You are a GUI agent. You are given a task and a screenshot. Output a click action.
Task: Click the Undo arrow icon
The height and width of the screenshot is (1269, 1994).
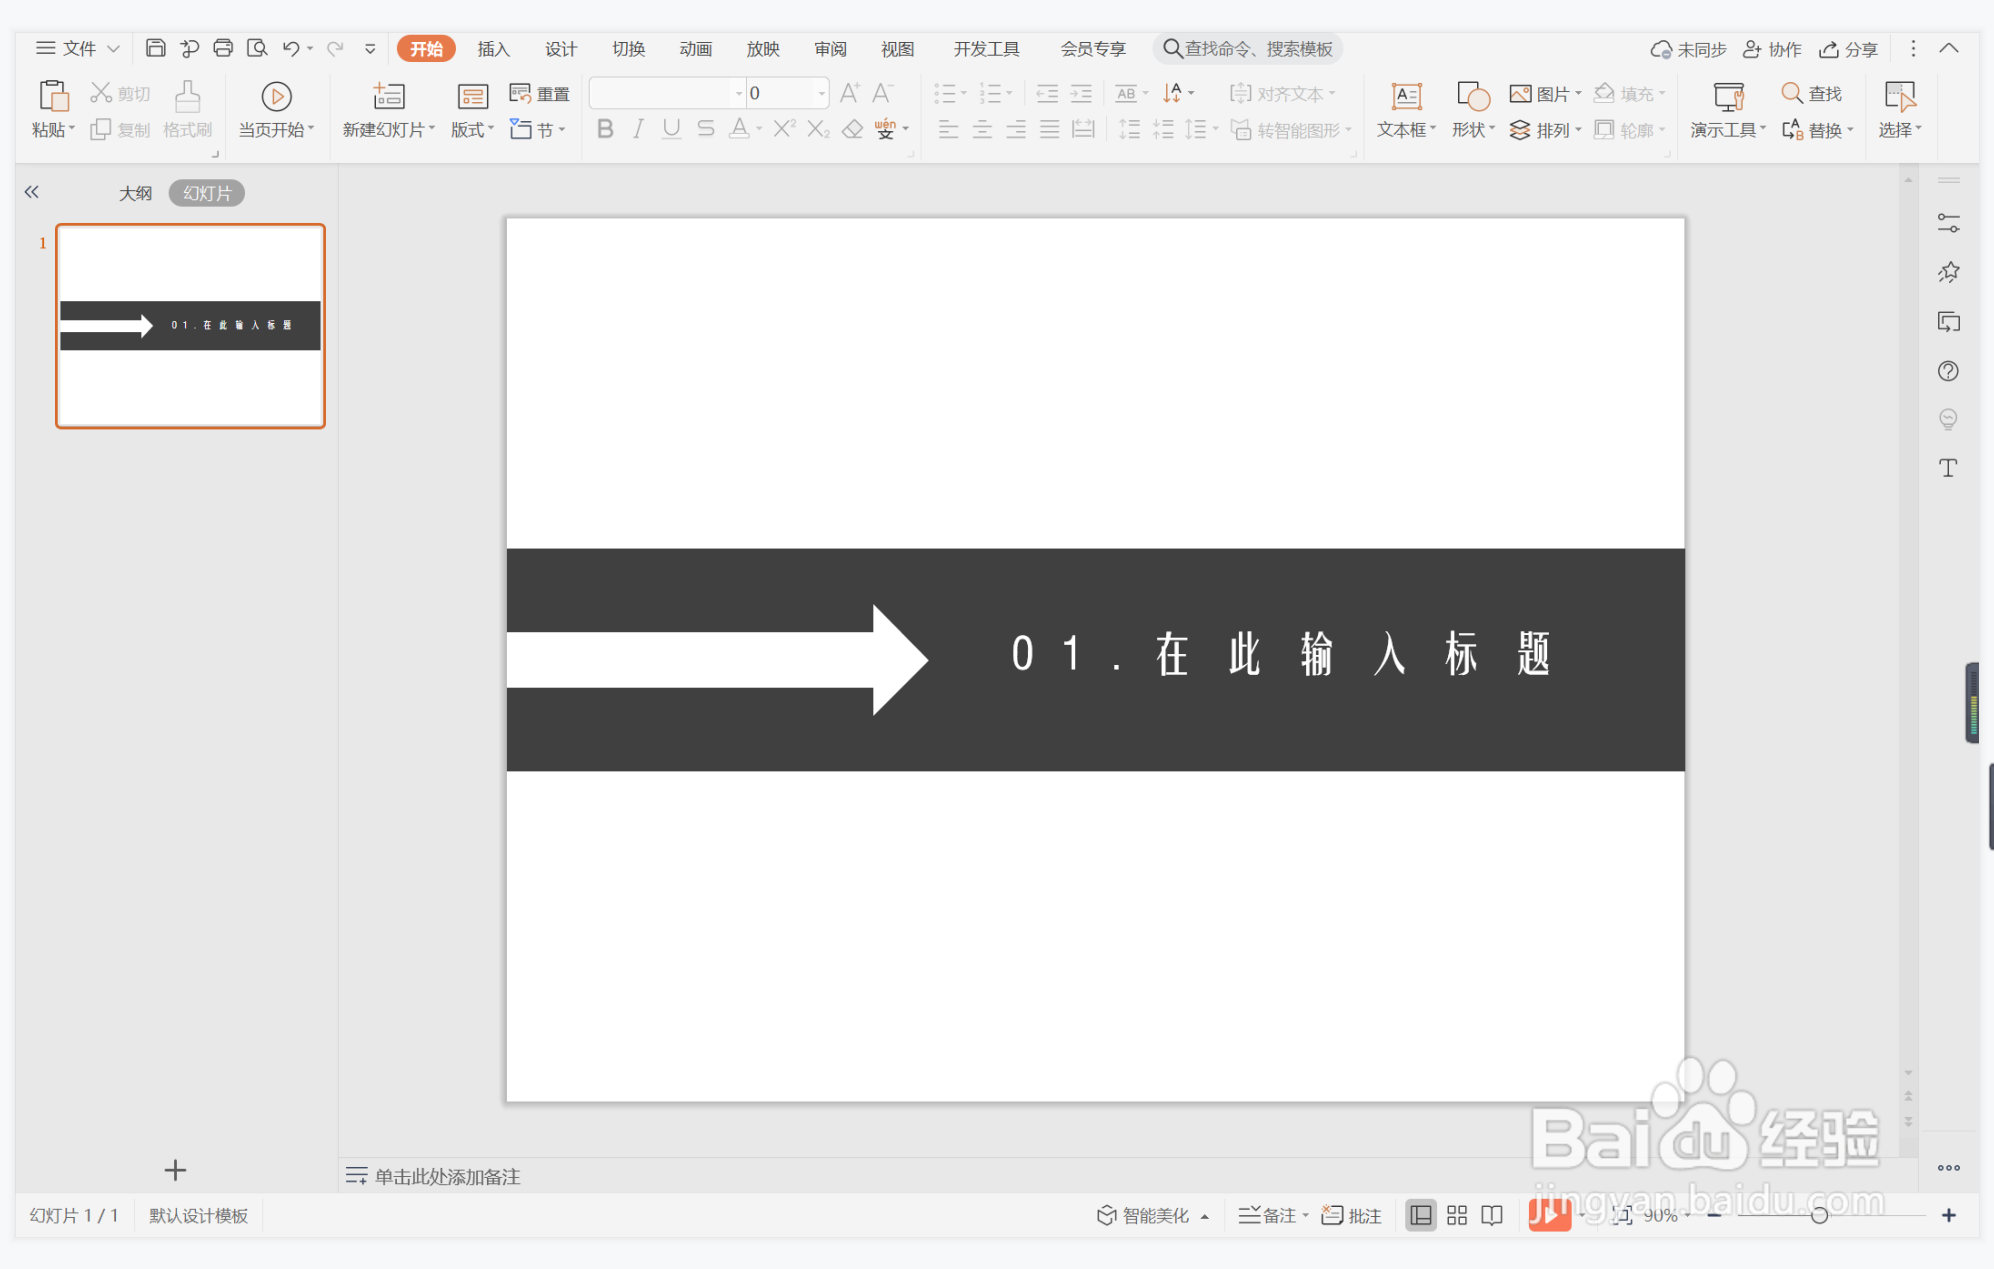[291, 48]
